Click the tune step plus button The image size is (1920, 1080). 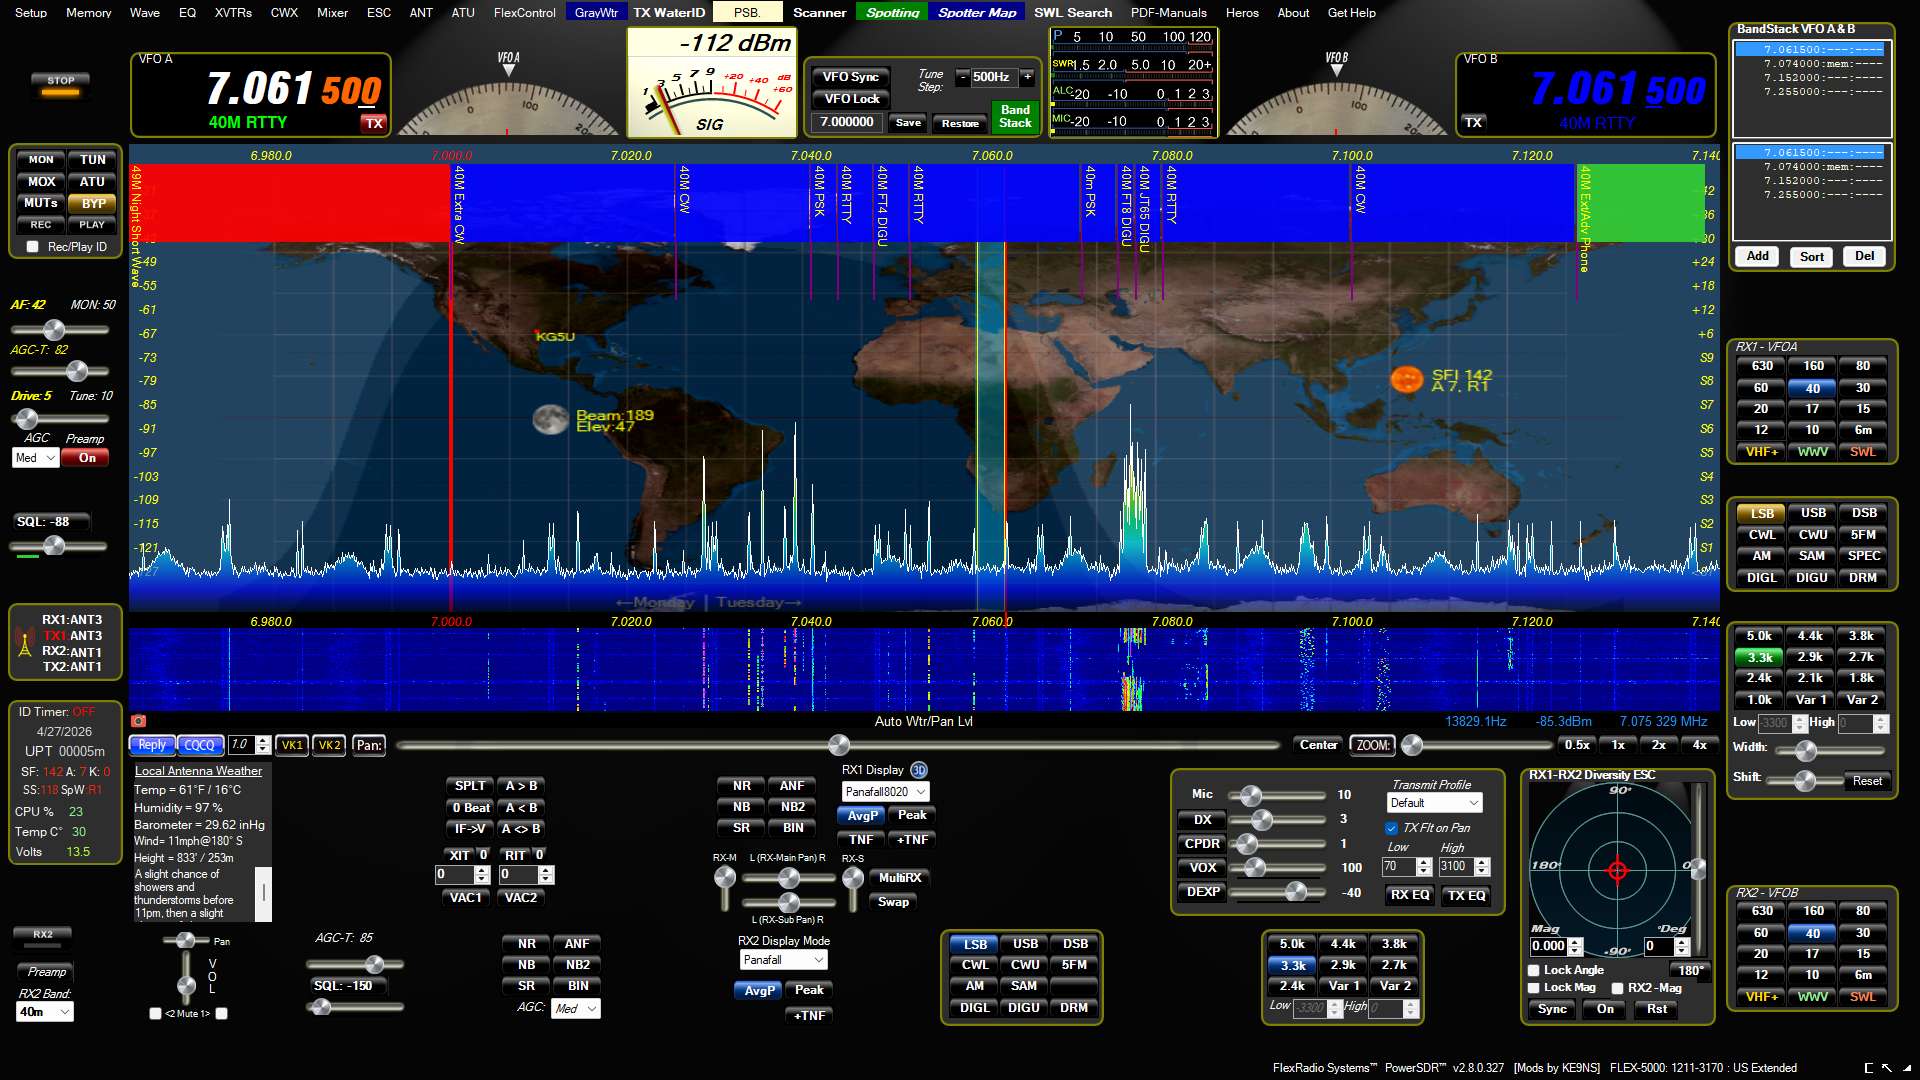click(1027, 77)
